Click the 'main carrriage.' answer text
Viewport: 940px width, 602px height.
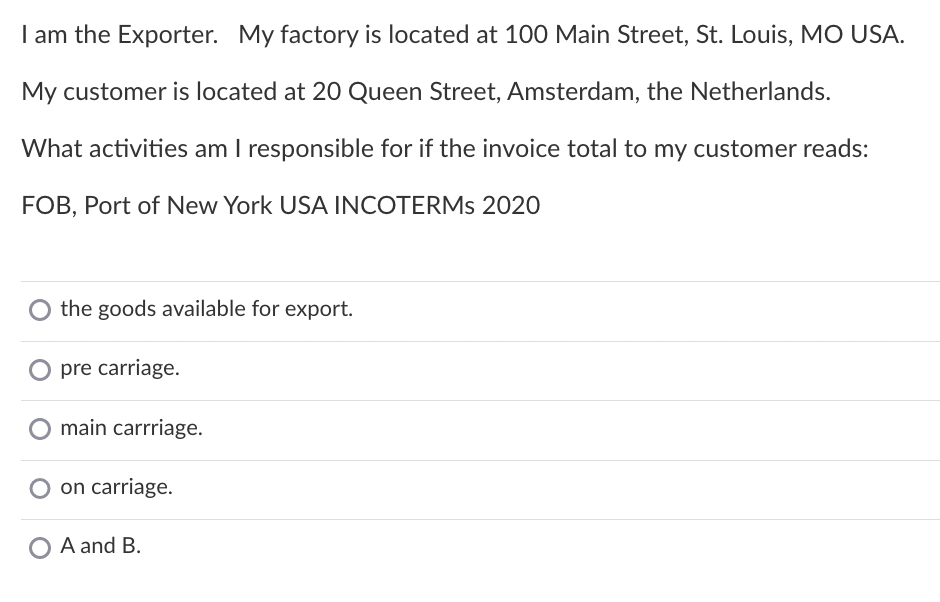pos(131,428)
